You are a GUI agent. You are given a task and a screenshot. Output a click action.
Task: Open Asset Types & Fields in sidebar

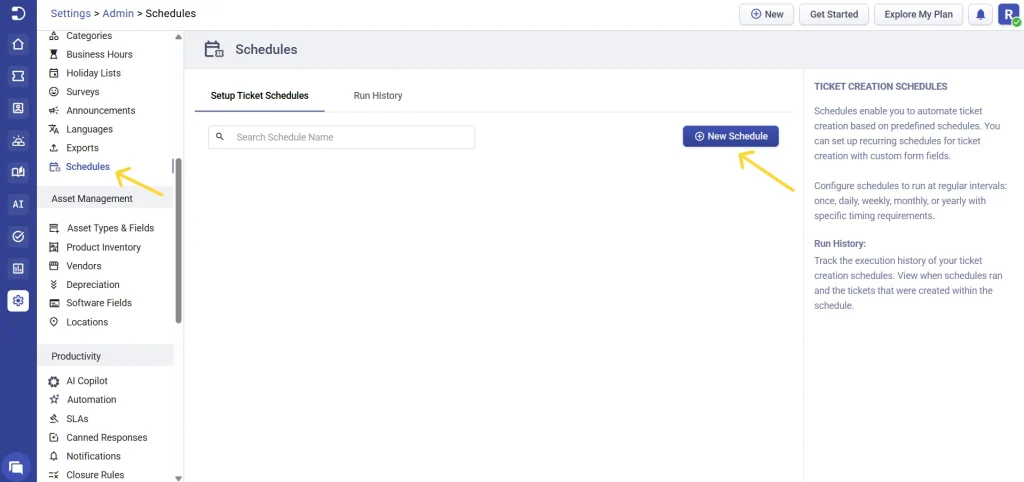[110, 228]
